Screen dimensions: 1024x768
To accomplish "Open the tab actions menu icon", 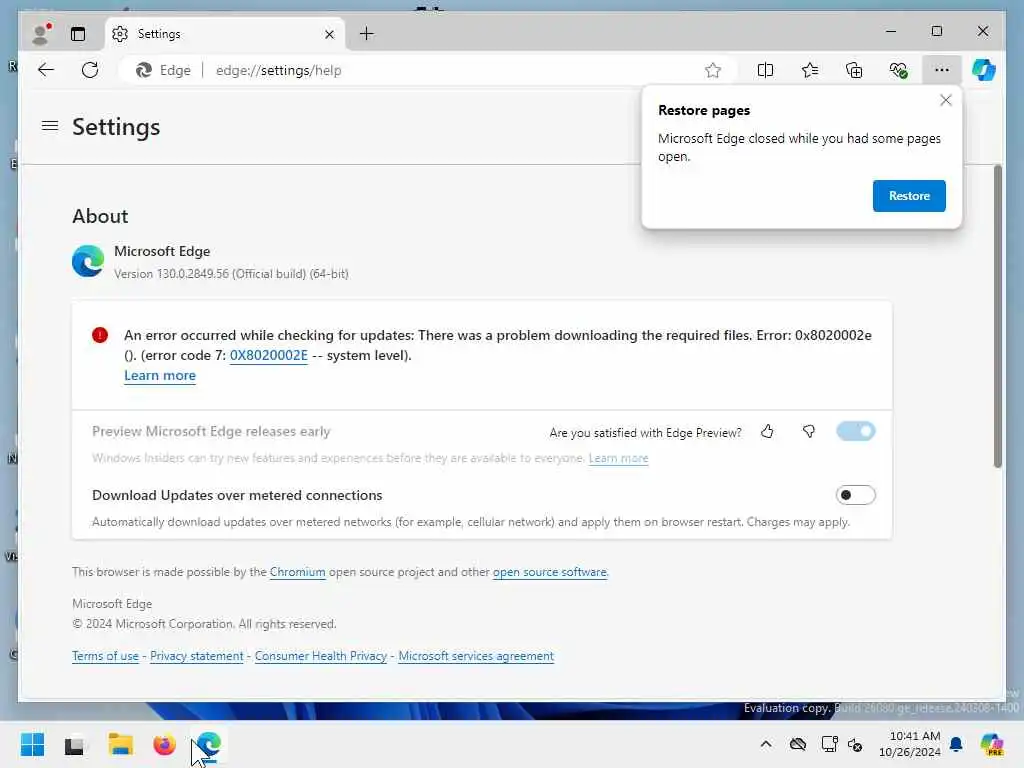I will 78,33.
